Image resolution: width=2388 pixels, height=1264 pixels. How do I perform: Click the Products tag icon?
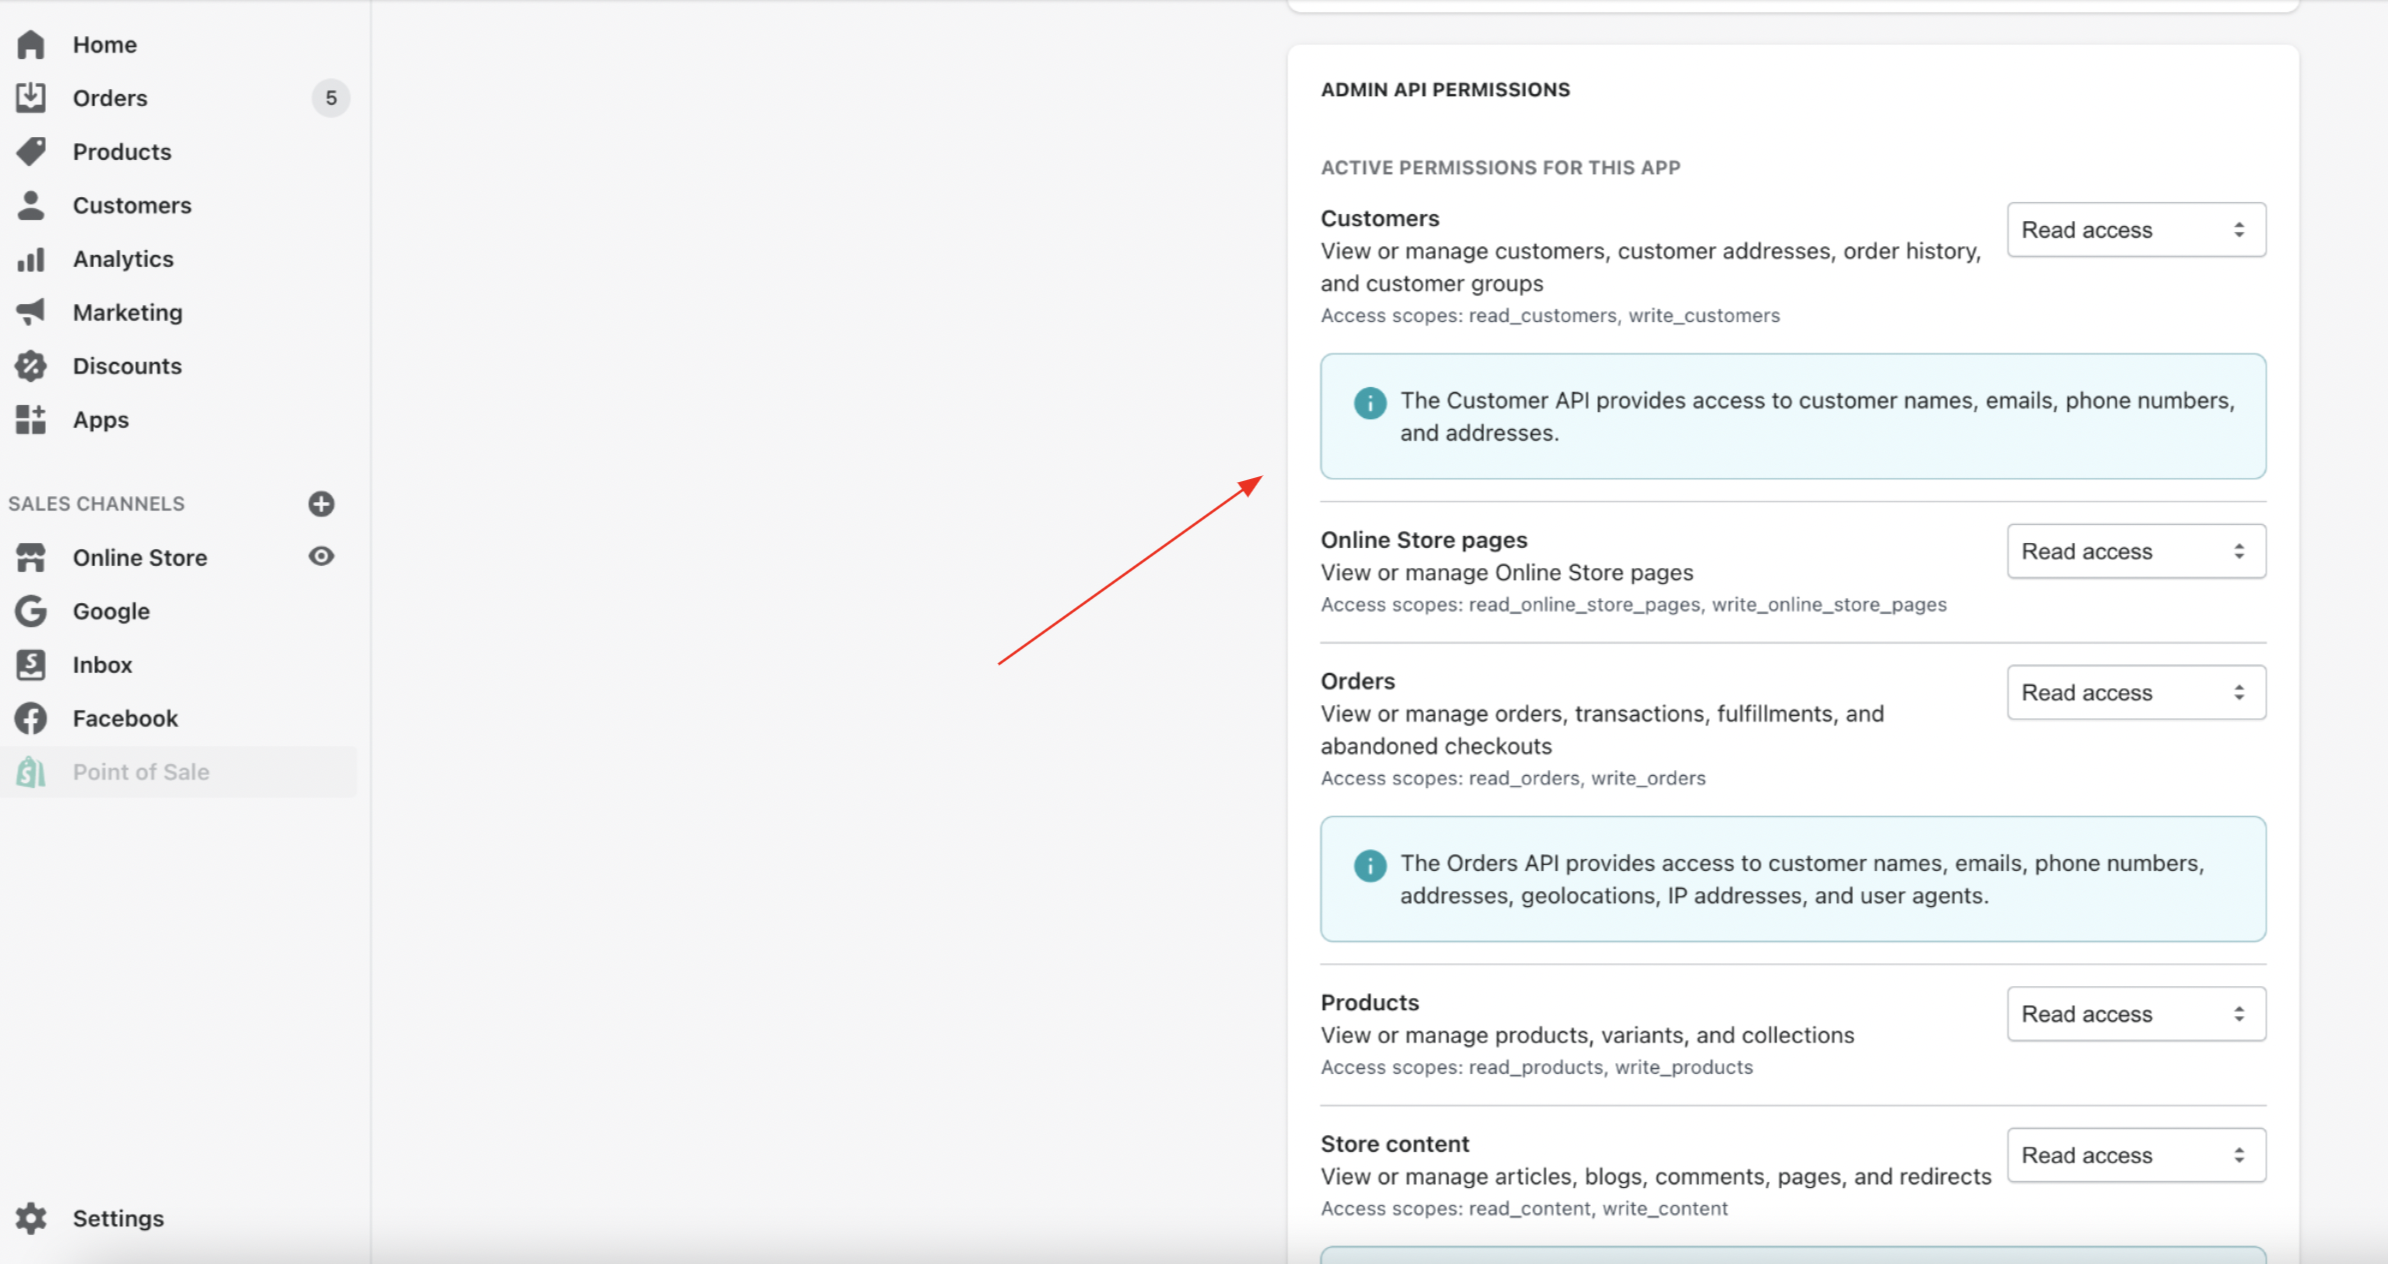pos(31,151)
